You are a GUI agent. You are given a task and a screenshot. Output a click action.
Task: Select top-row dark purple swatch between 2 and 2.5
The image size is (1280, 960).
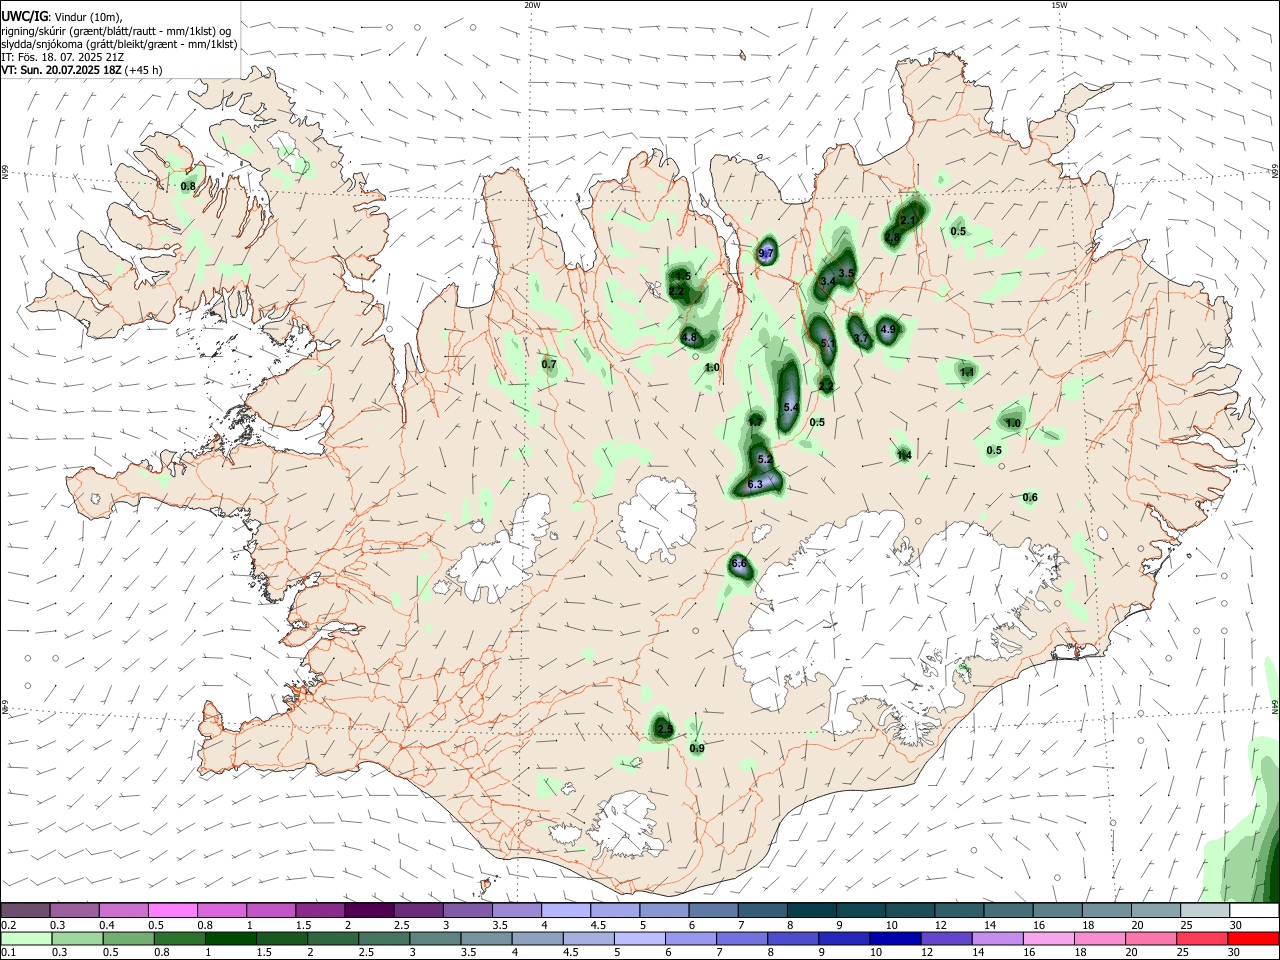(x=368, y=911)
